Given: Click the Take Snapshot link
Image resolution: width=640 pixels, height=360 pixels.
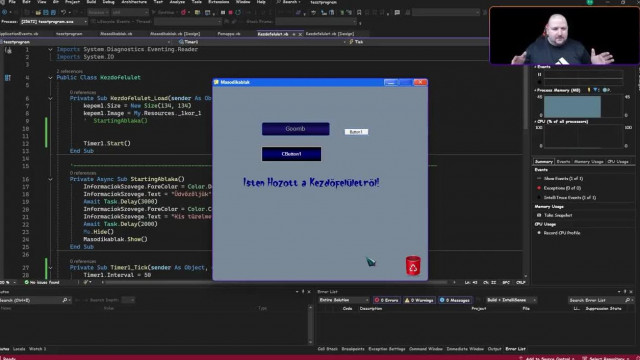Looking at the screenshot, I should point(558,215).
